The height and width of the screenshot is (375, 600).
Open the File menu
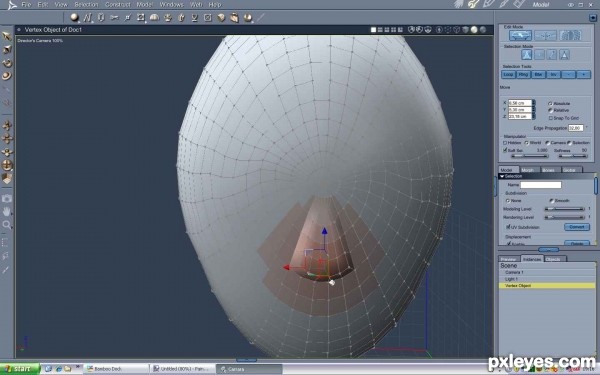coord(26,5)
